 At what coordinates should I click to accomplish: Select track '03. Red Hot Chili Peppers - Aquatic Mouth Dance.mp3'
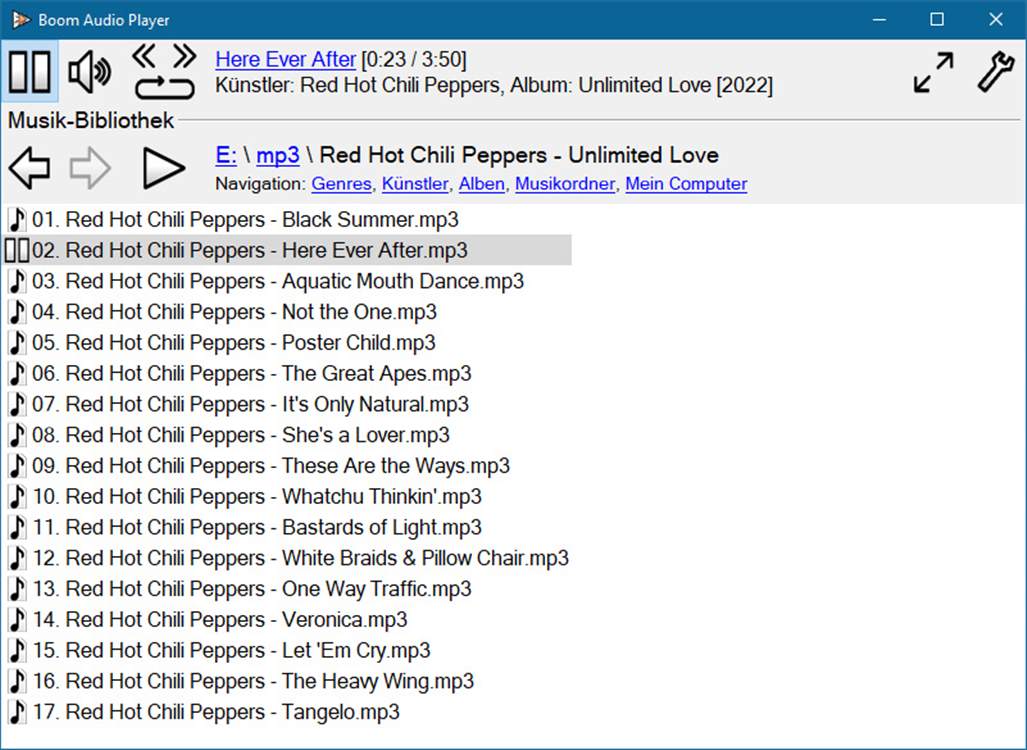(278, 281)
